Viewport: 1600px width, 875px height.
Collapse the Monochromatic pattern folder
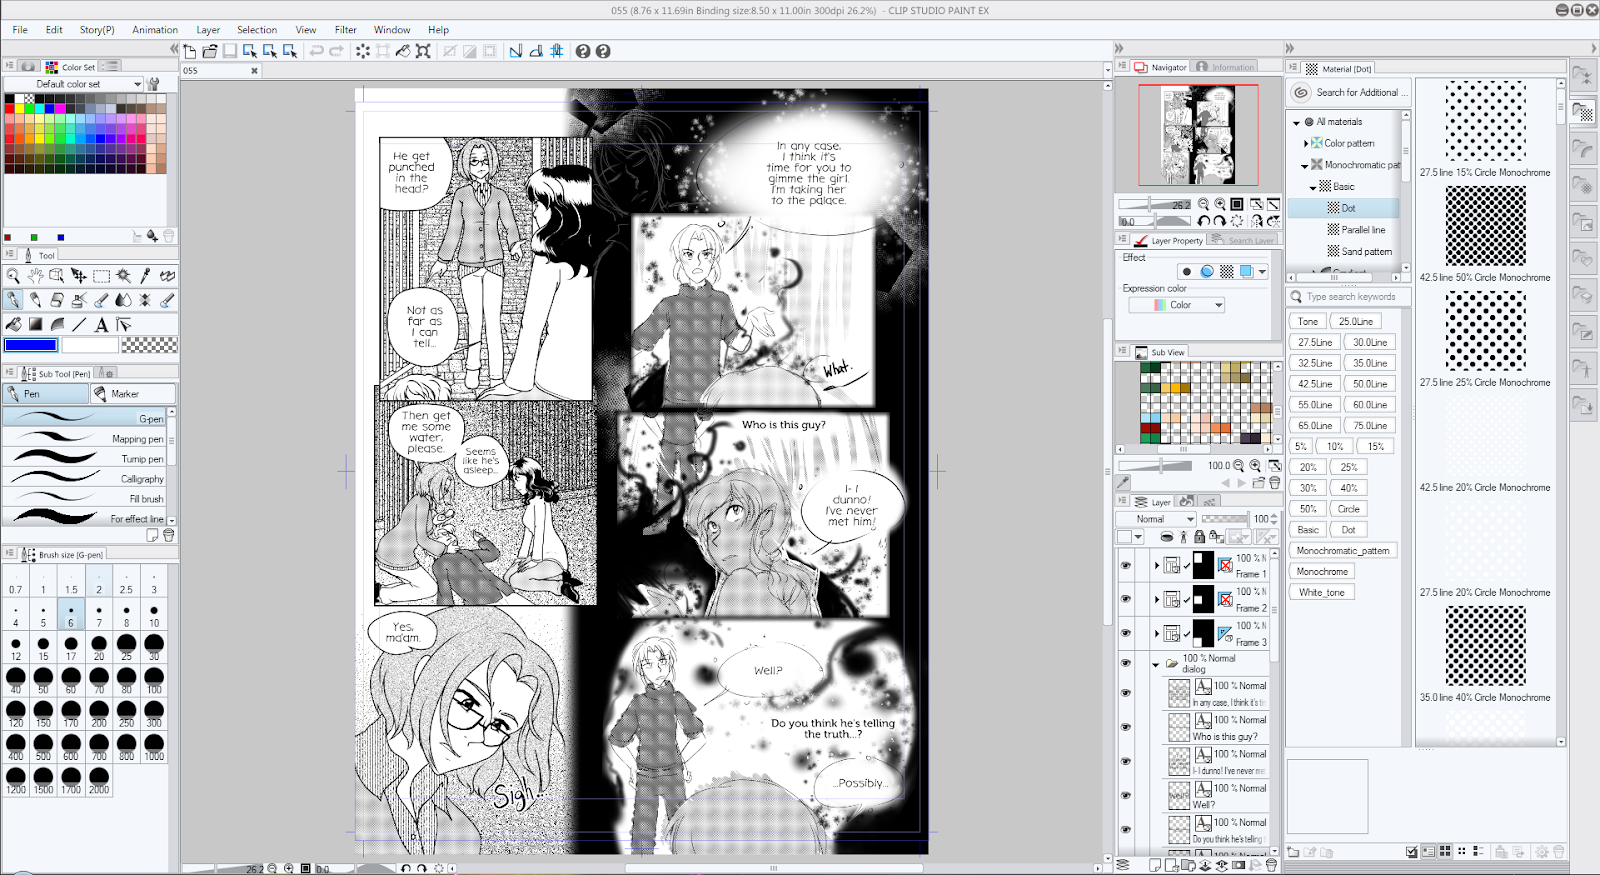[x=1305, y=166]
